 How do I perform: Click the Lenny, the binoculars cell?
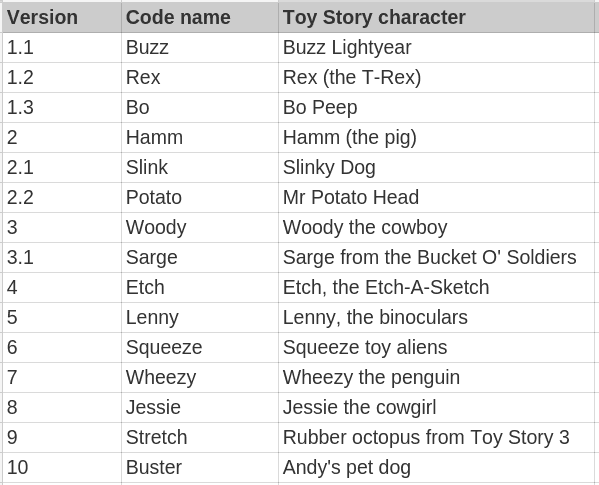coord(436,317)
